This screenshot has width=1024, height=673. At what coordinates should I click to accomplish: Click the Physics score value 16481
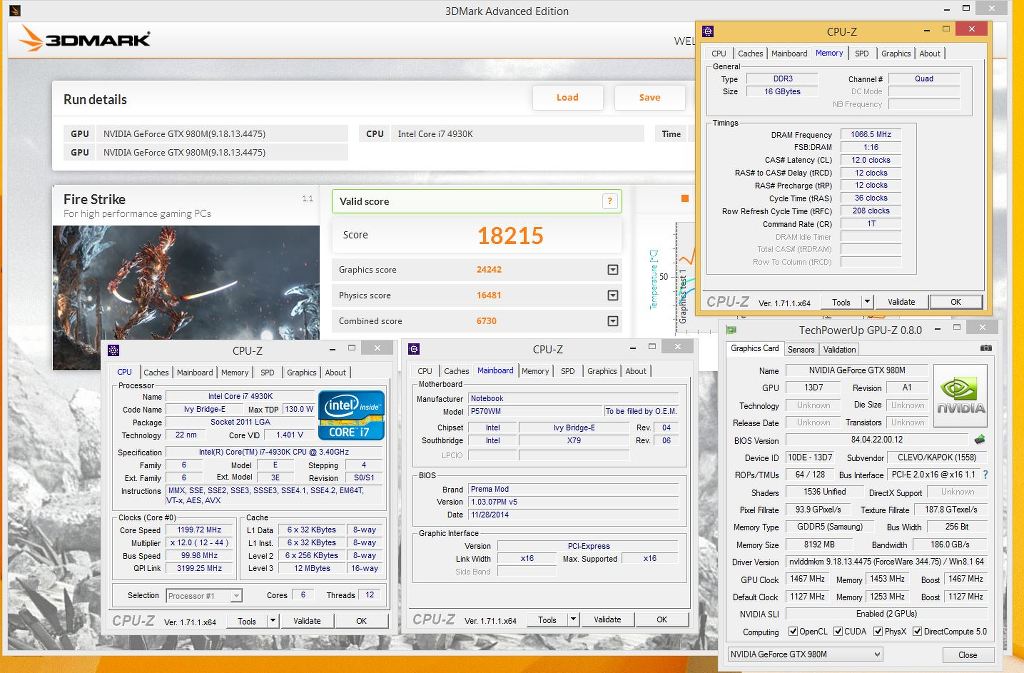pyautogui.click(x=489, y=295)
